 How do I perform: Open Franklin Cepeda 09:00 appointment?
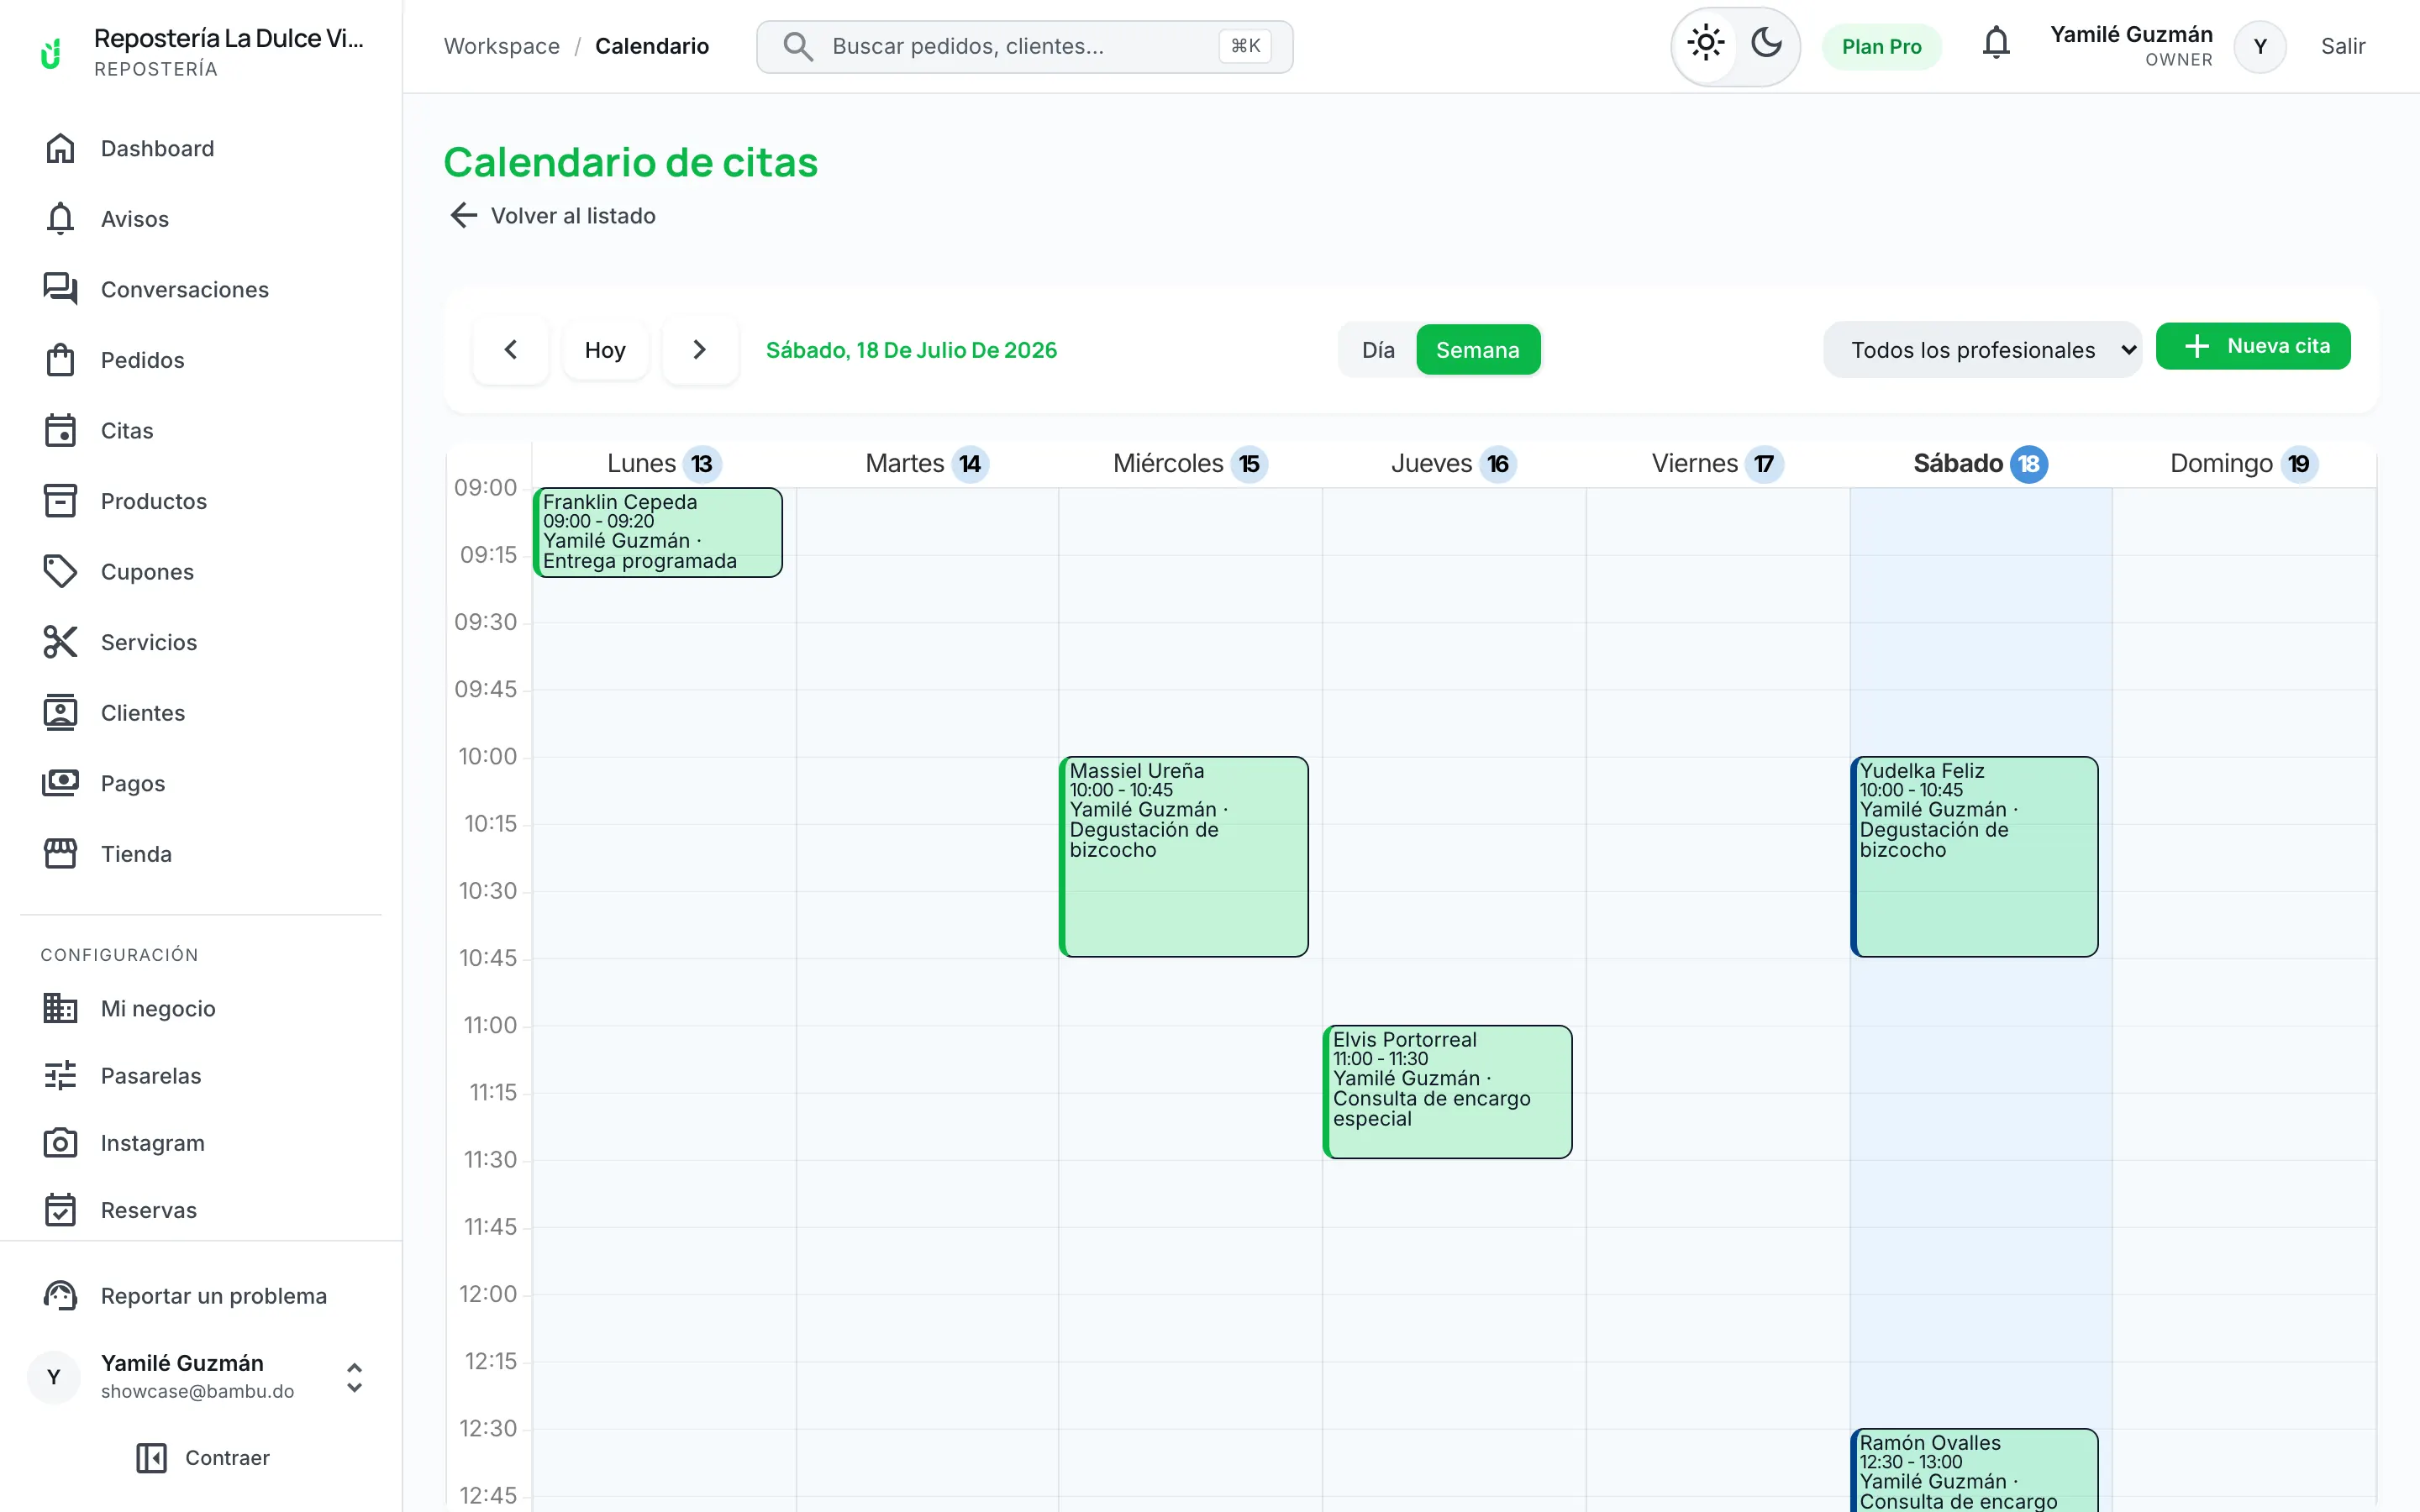tap(658, 532)
